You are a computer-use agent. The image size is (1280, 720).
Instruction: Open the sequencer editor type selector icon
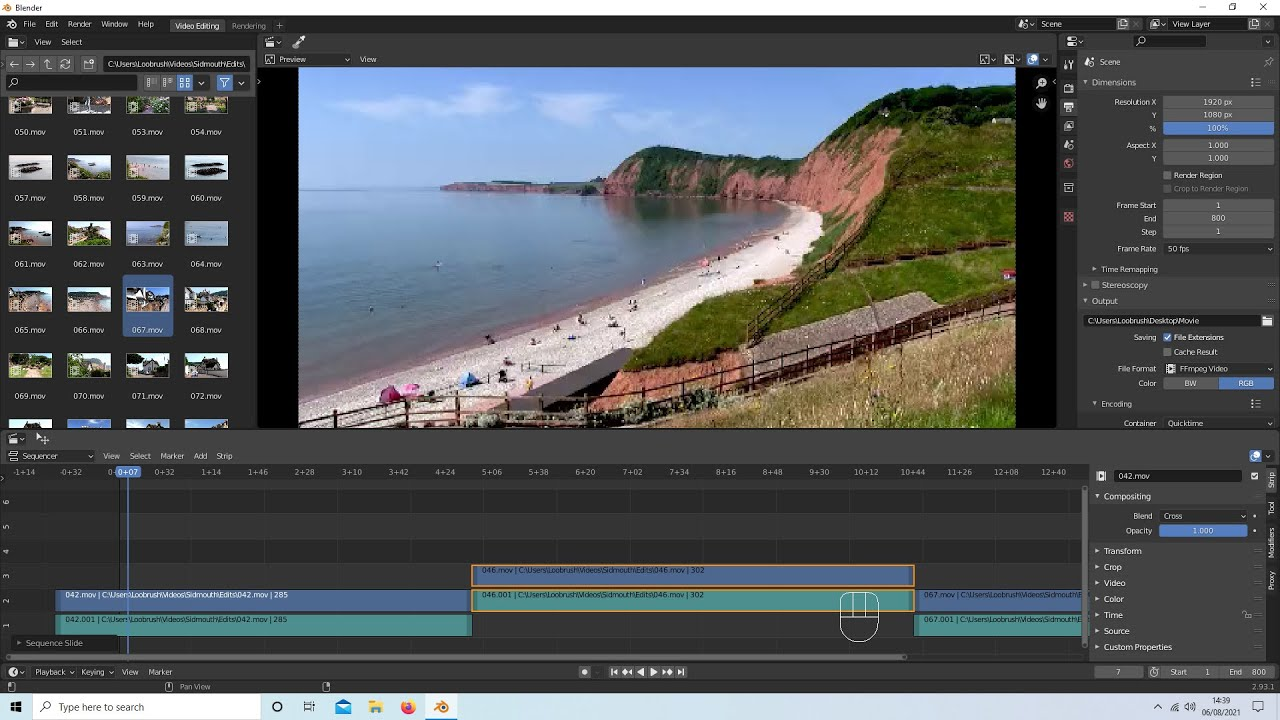(x=12, y=455)
